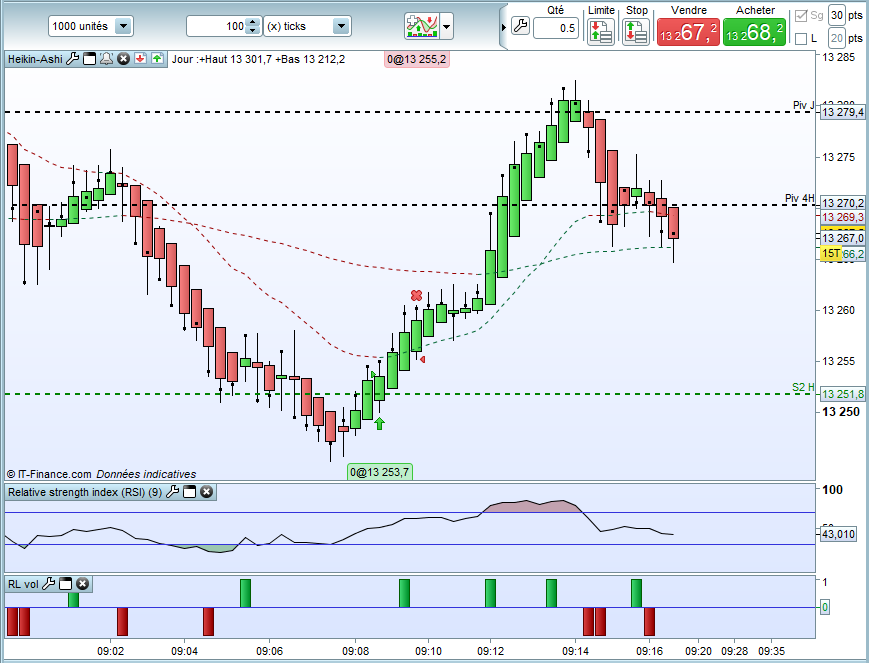Image resolution: width=869 pixels, height=663 pixels.
Task: Click the green up arrow entry marker
Action: pos(379,424)
